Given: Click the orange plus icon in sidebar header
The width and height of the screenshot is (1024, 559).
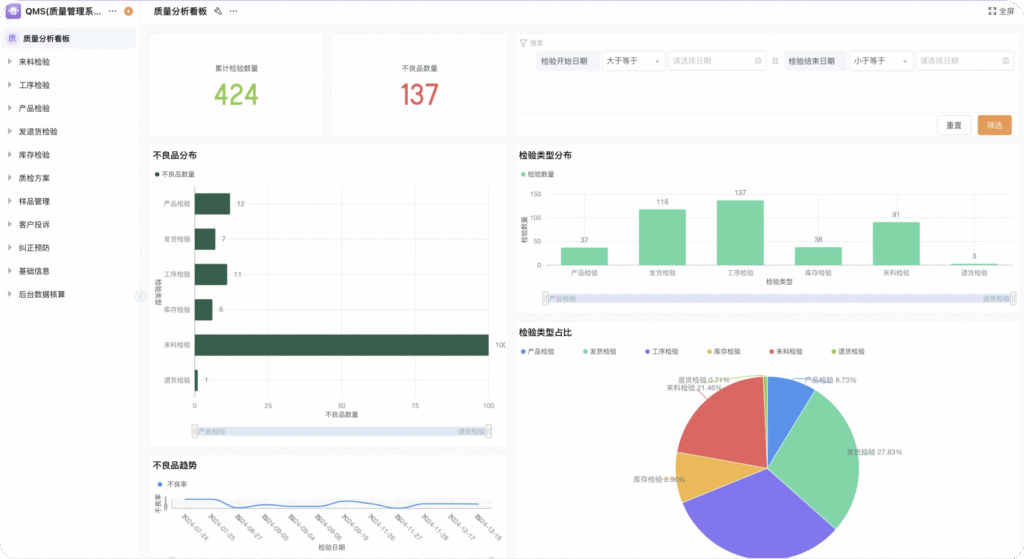Looking at the screenshot, I should (x=128, y=10).
